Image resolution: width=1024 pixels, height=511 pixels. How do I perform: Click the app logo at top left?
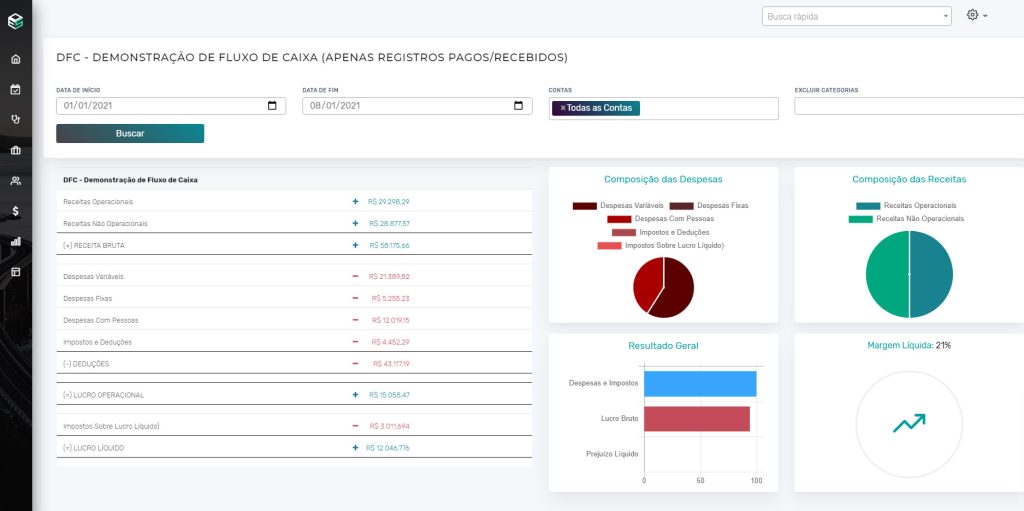point(16,22)
